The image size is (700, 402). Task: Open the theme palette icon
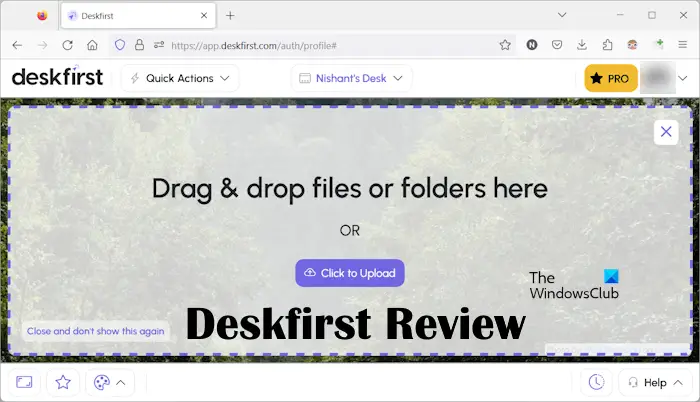[x=102, y=382]
